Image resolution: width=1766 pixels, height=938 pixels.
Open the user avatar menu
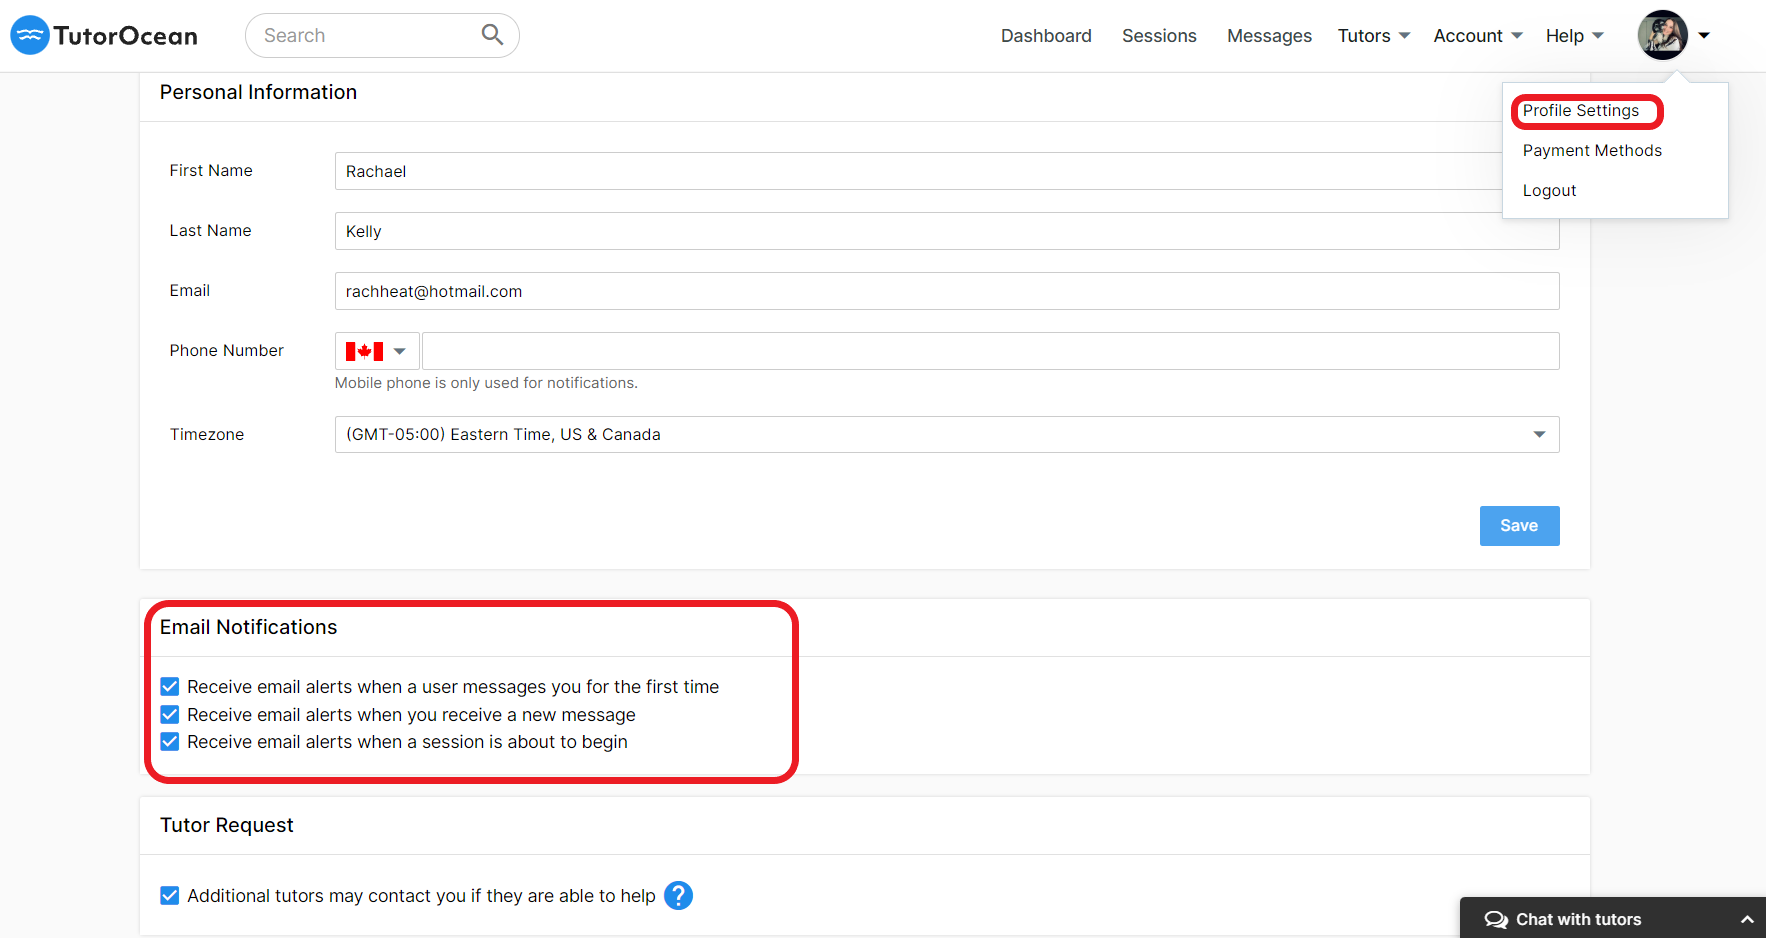(x=1662, y=35)
